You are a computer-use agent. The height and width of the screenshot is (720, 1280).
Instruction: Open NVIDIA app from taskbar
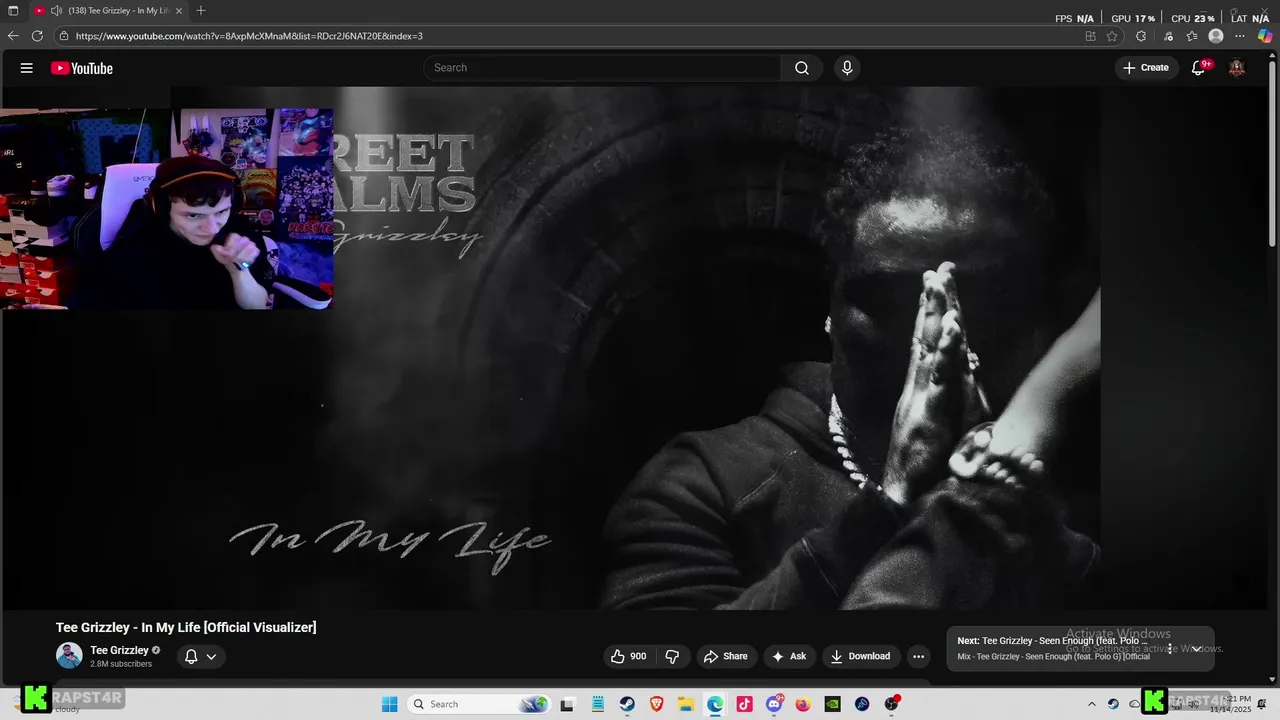tap(832, 704)
